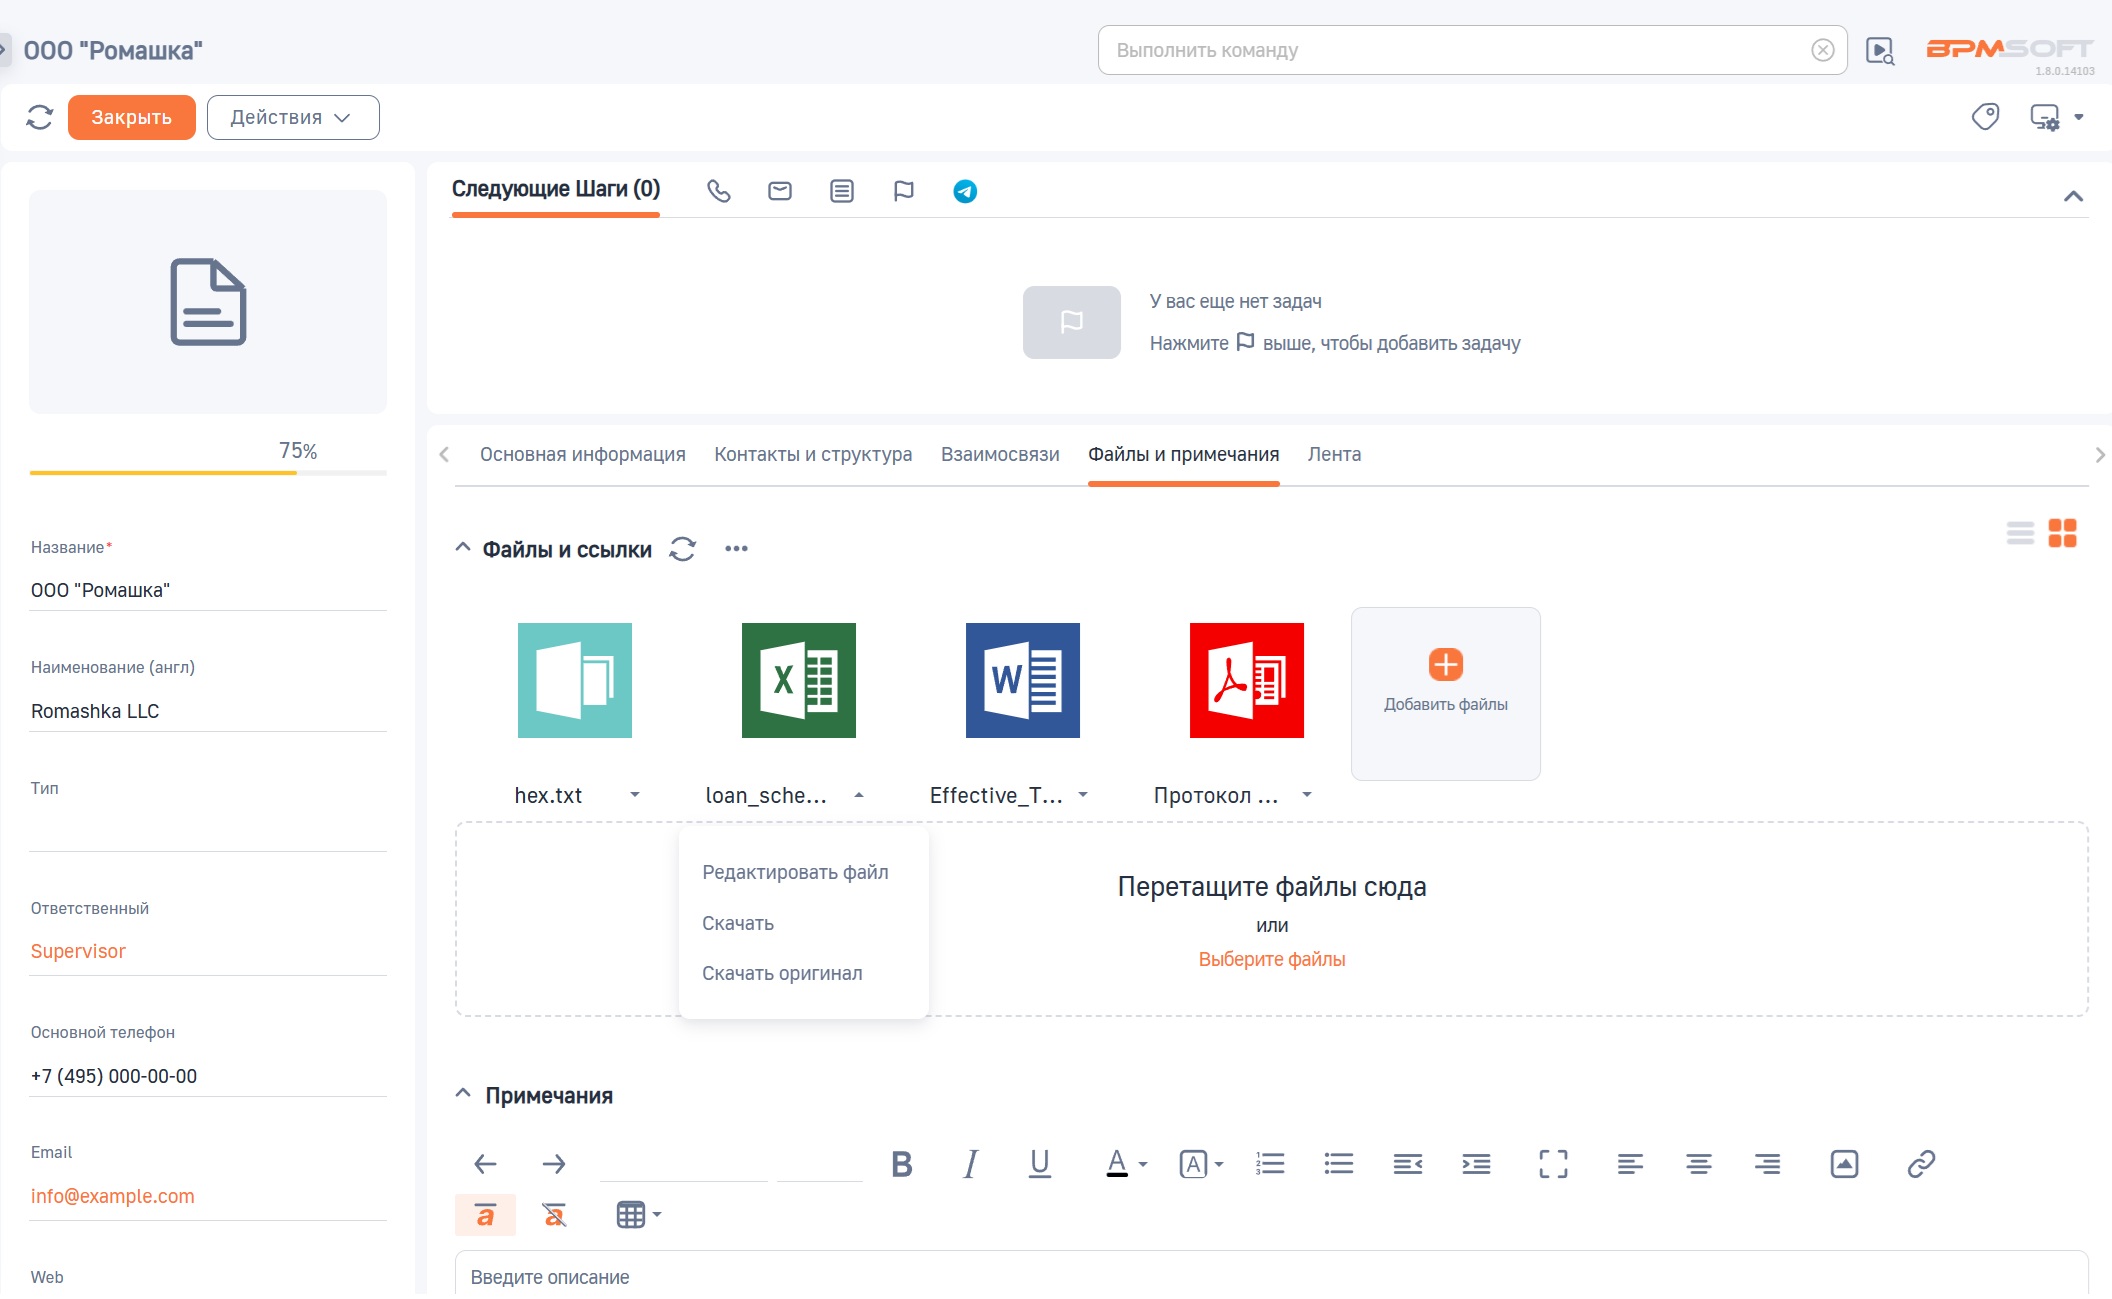This screenshot has height=1299, width=2112.
Task: Refresh the page with the reload icon
Action: tap(40, 117)
